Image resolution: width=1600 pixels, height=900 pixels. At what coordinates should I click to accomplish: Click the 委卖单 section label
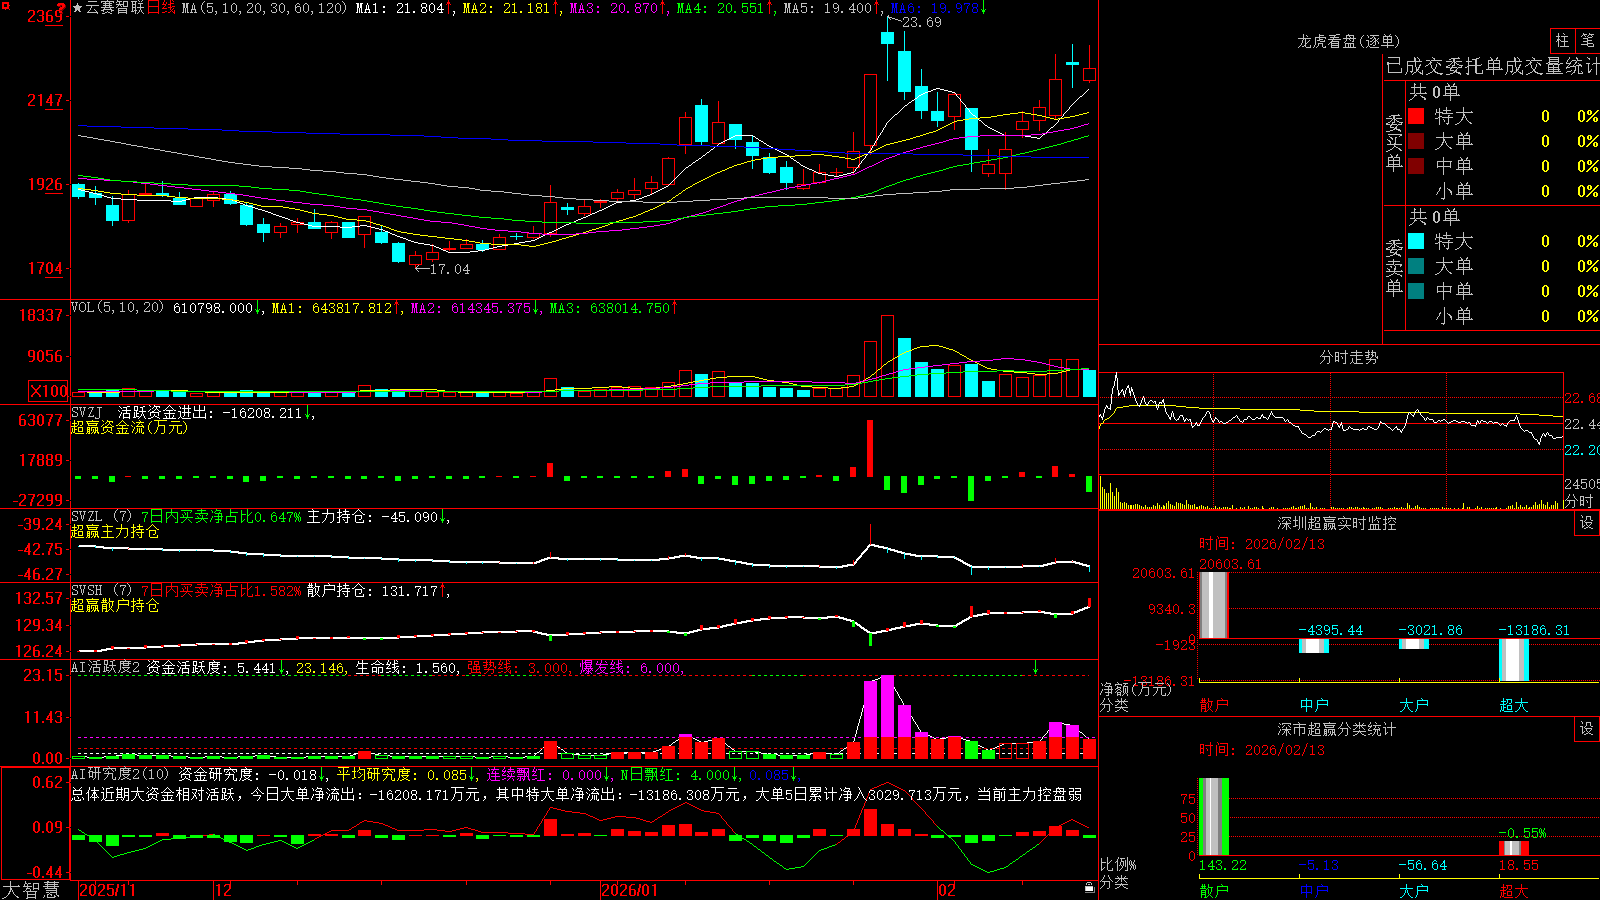tap(1394, 267)
